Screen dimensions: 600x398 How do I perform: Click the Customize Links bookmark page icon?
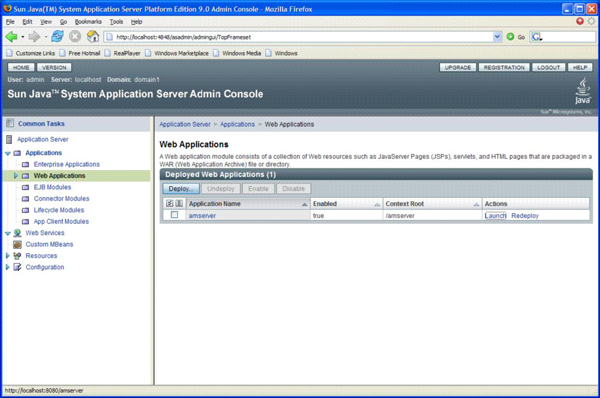tap(10, 53)
